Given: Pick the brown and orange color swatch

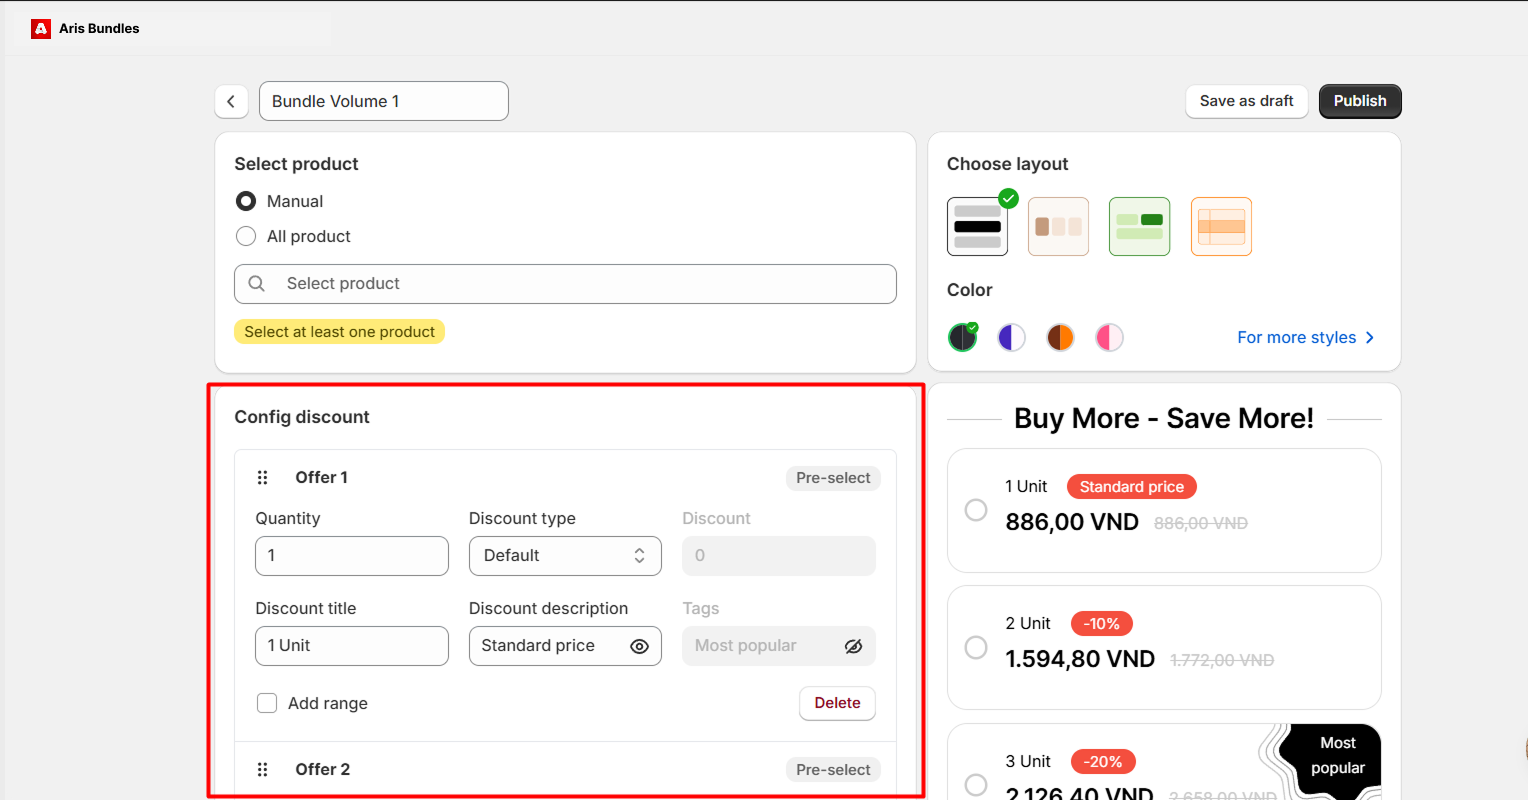Looking at the screenshot, I should tap(1061, 338).
